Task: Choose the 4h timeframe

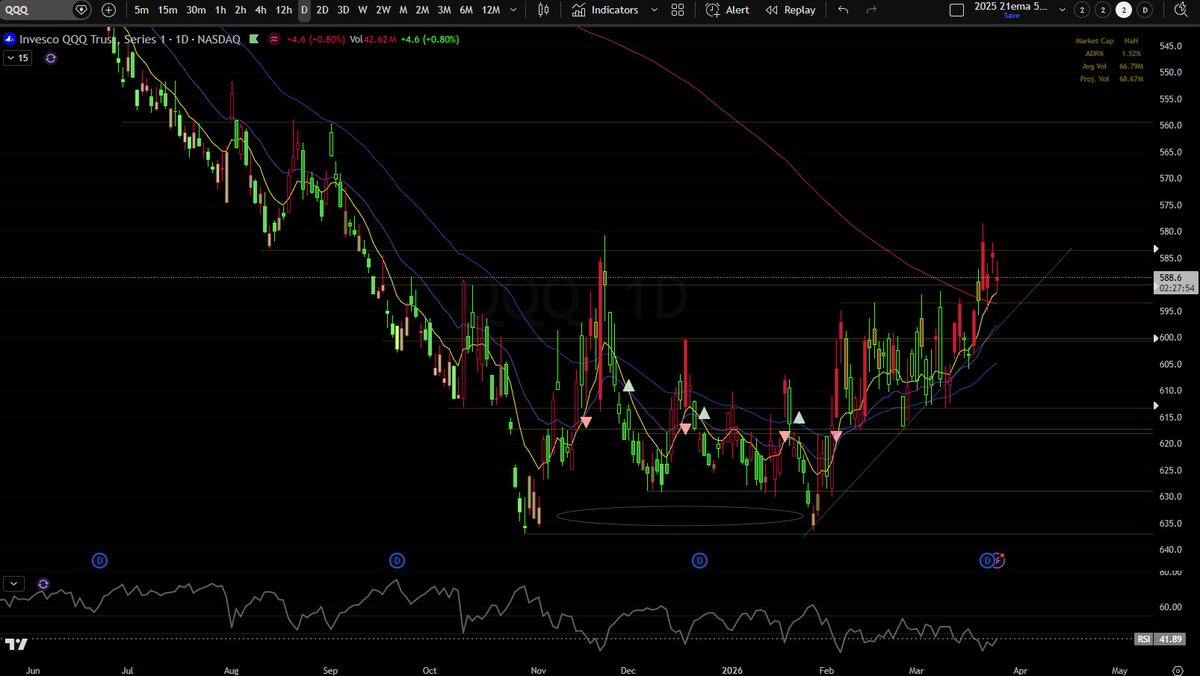Action: coord(260,10)
